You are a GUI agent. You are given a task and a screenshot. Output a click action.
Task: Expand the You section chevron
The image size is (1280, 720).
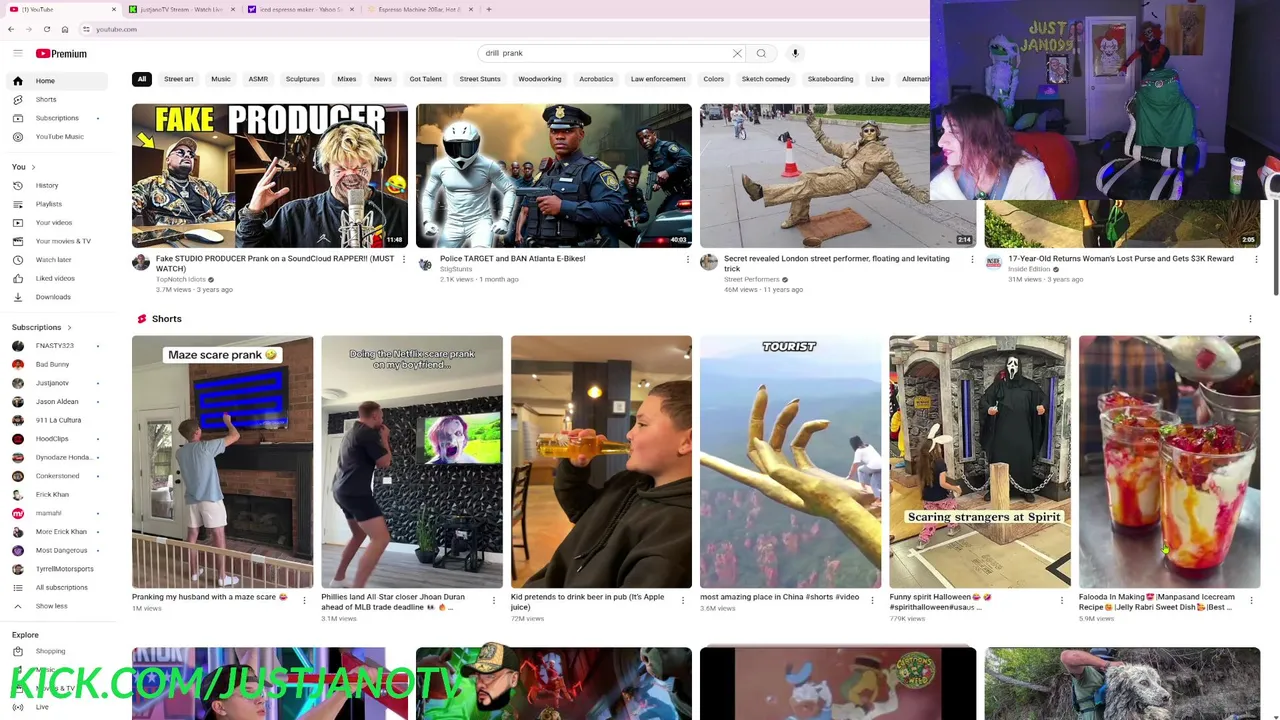[33, 167]
